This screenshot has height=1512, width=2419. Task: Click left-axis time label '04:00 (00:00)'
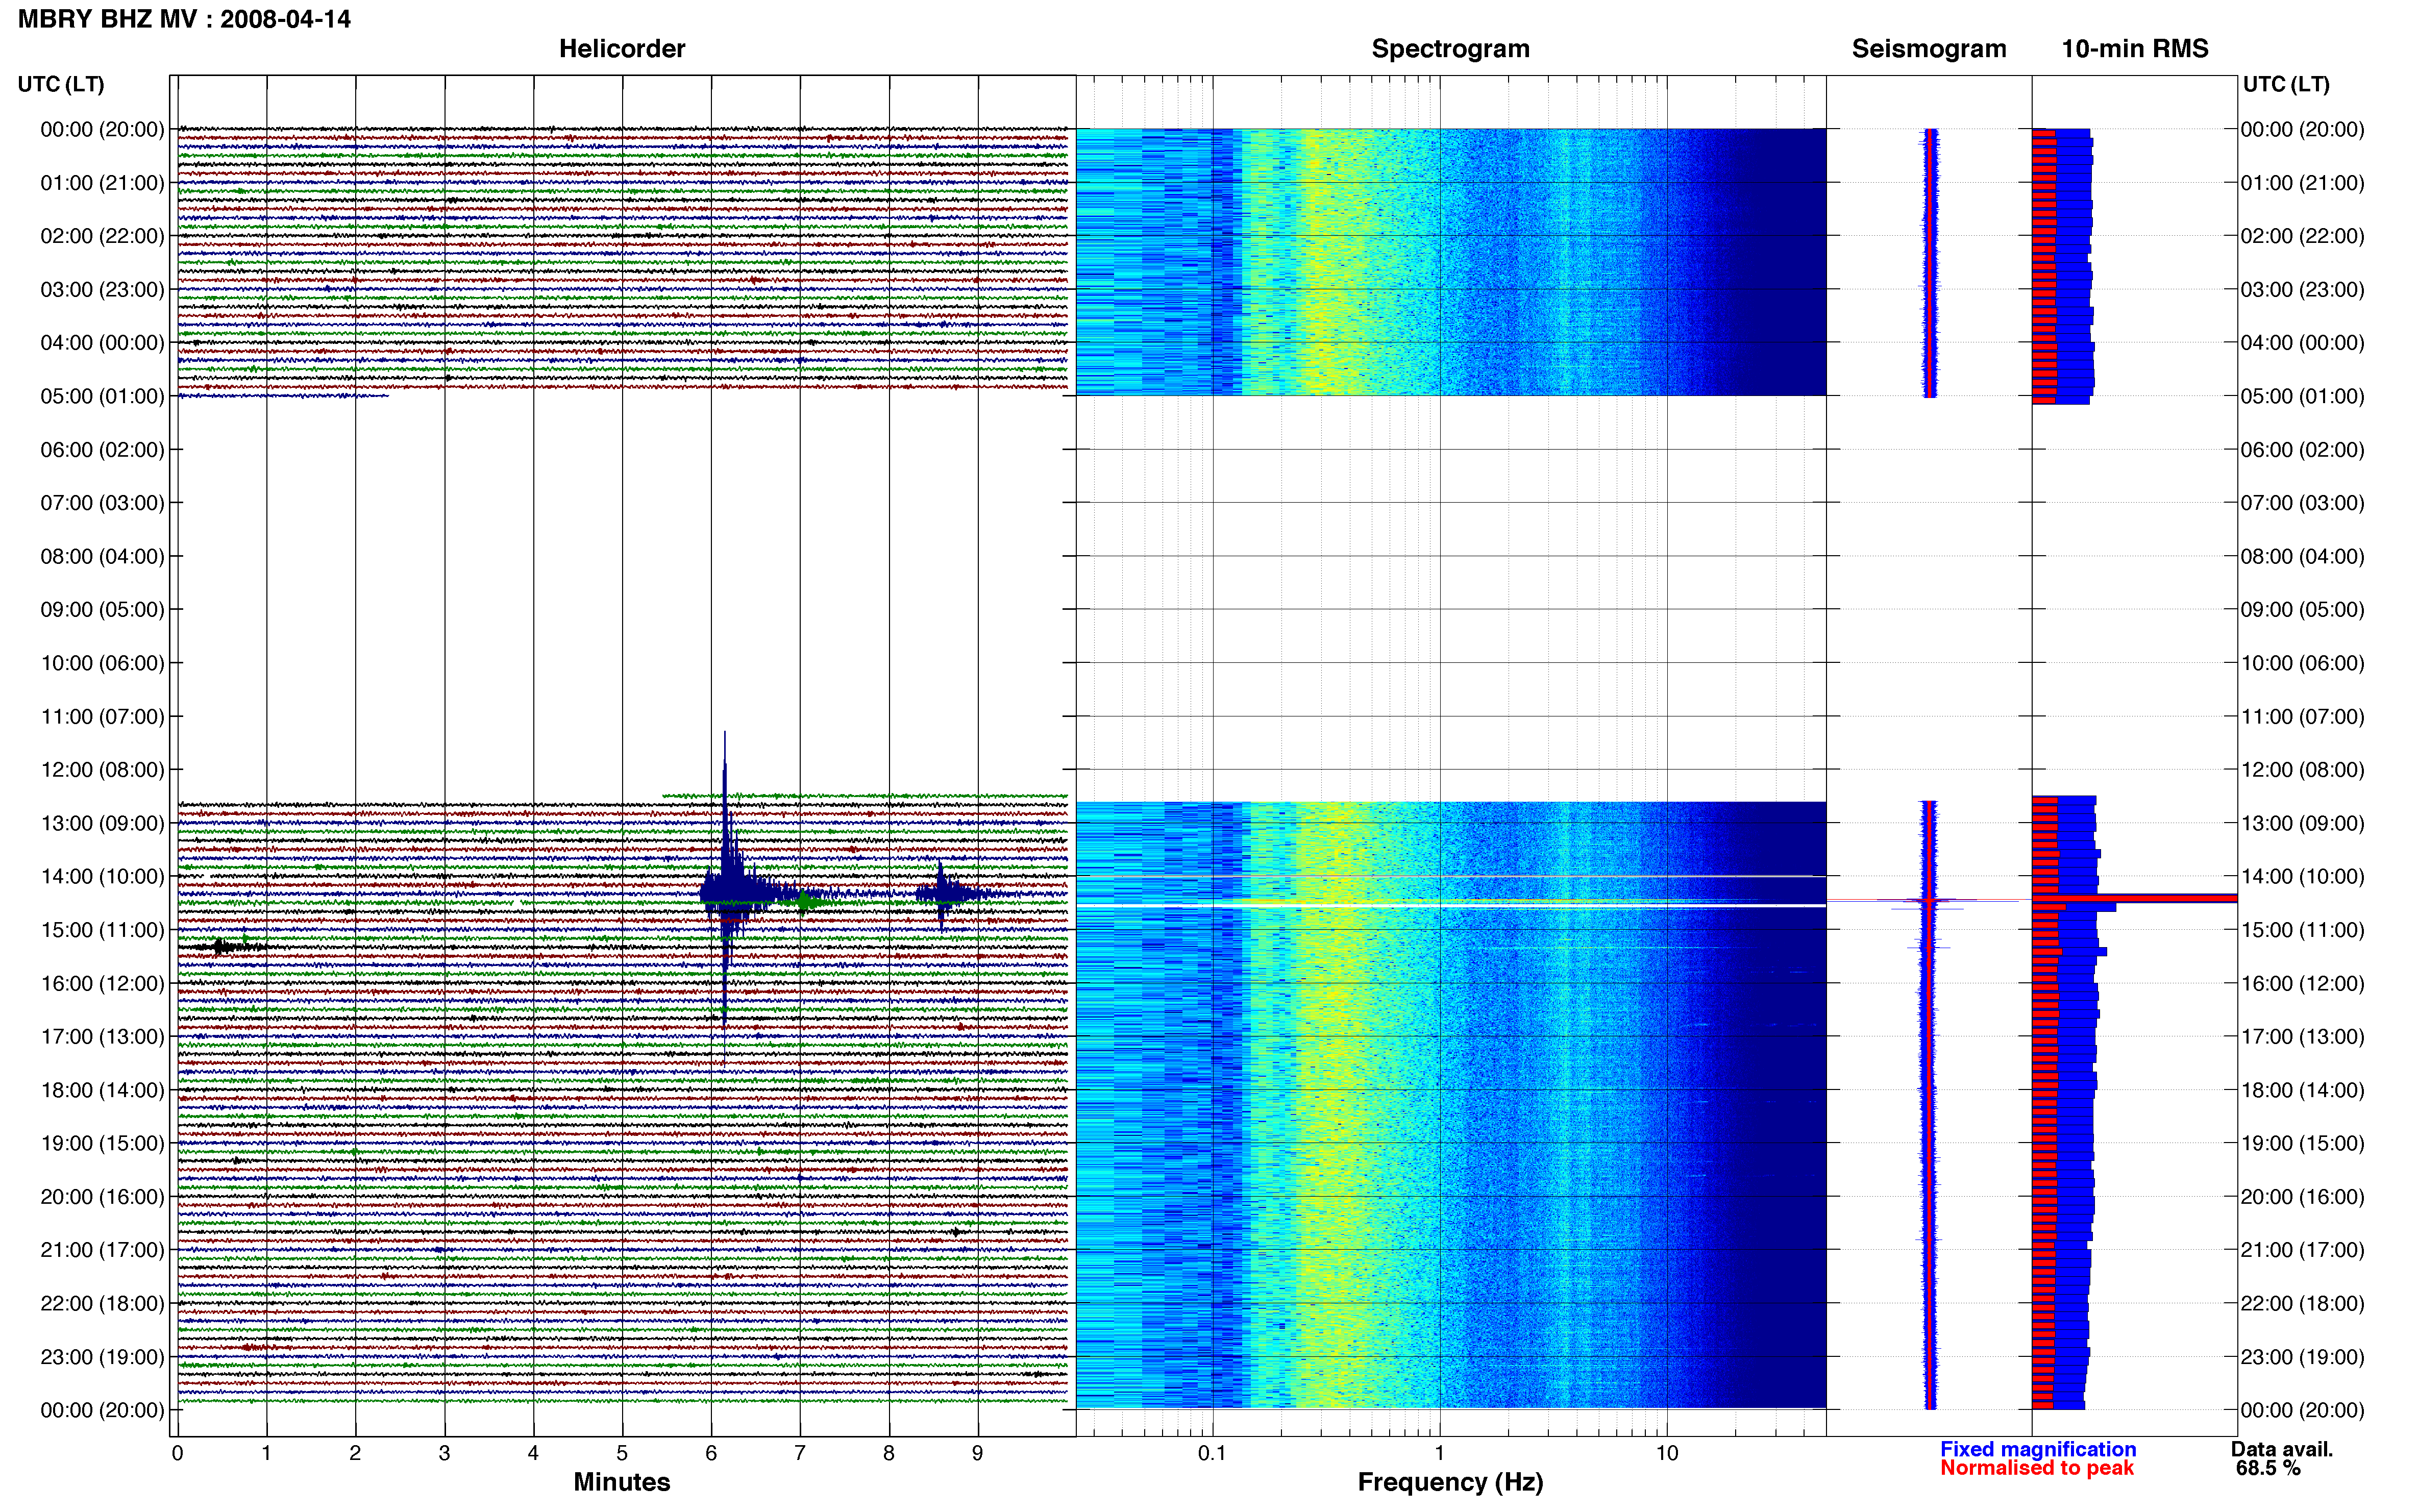[x=102, y=343]
